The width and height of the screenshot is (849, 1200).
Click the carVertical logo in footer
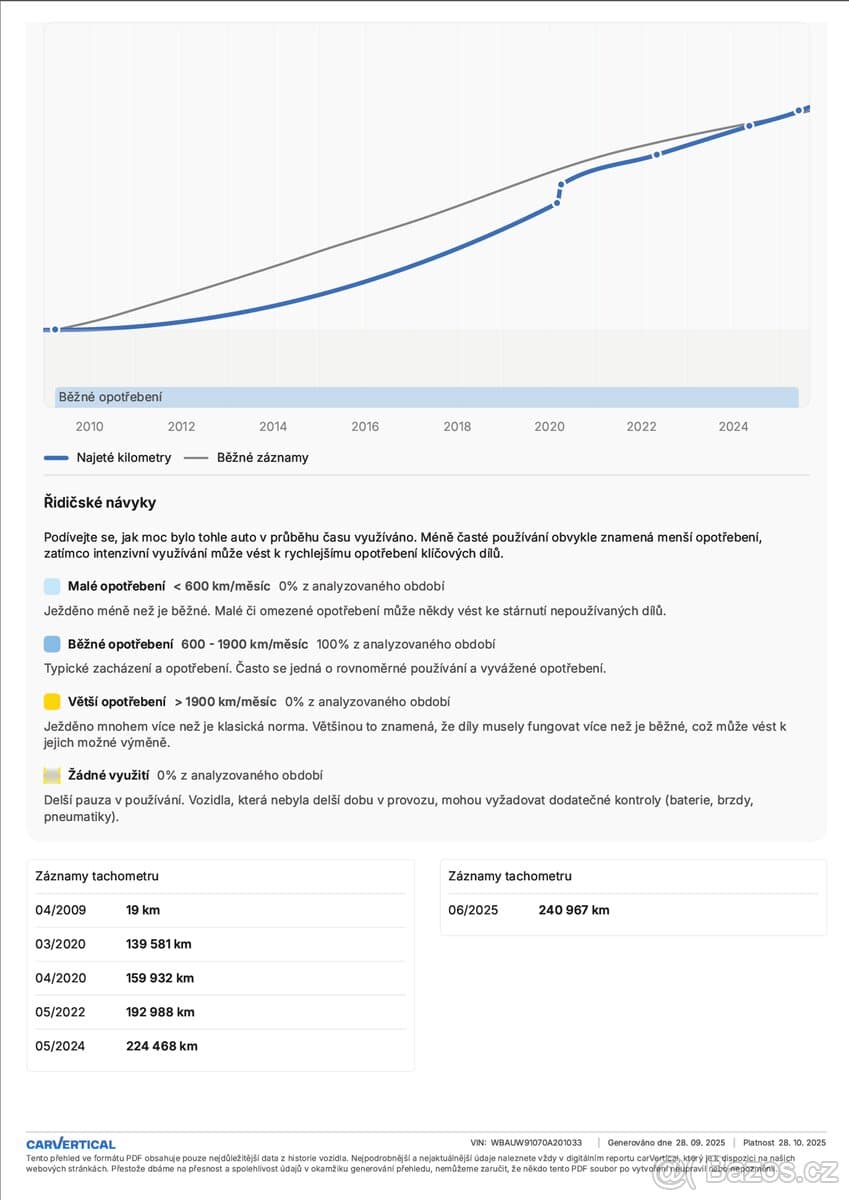[x=71, y=1143]
